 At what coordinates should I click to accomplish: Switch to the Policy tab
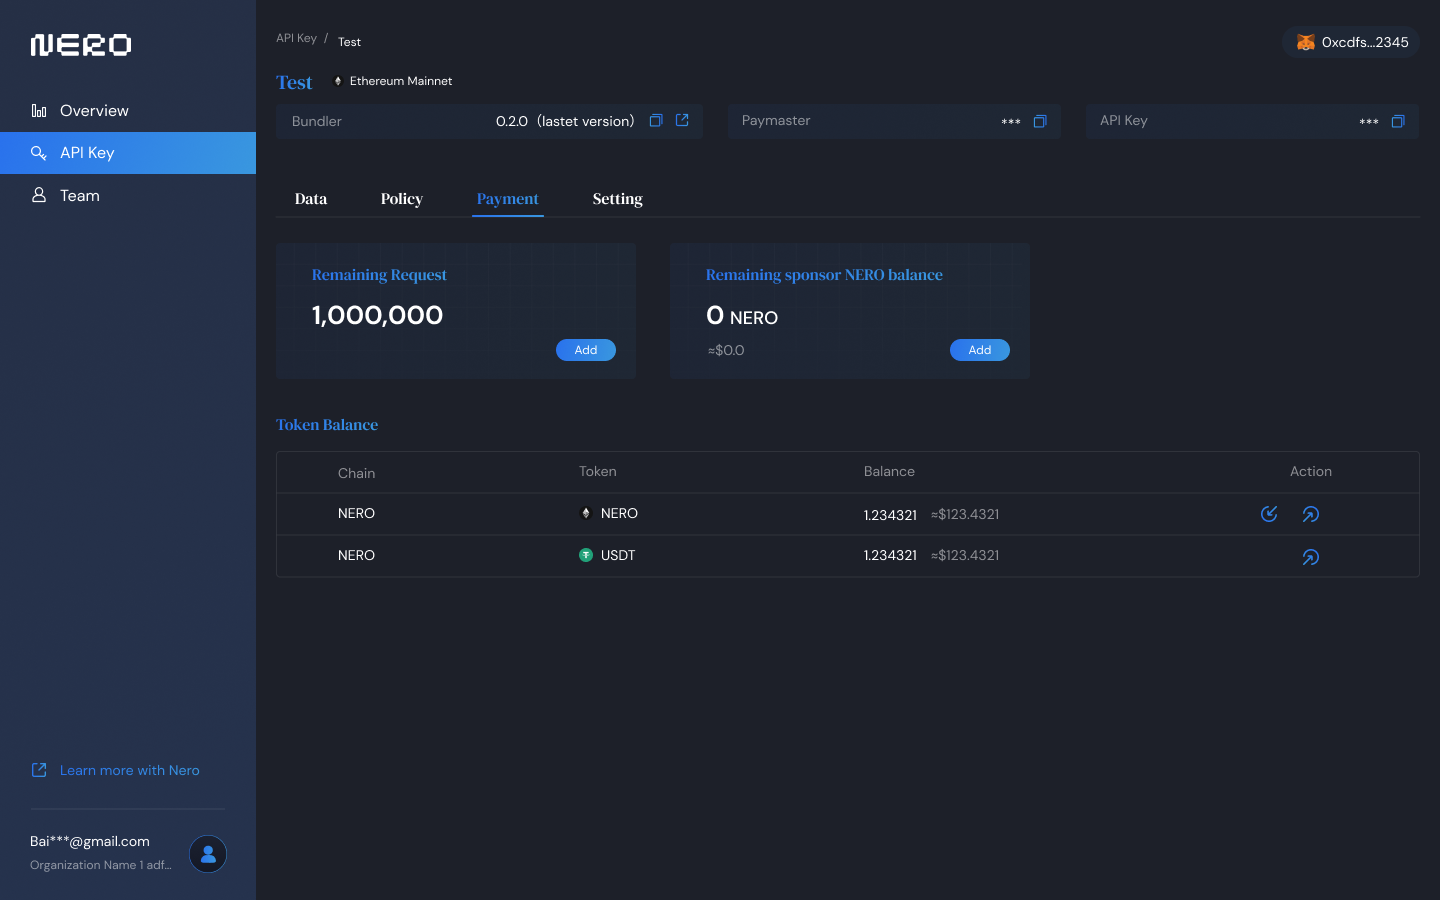coord(402,199)
